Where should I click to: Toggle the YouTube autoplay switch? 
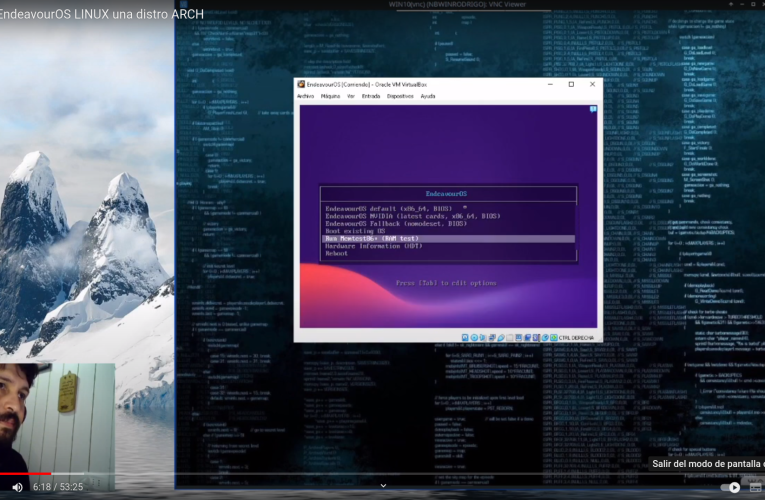coord(730,487)
